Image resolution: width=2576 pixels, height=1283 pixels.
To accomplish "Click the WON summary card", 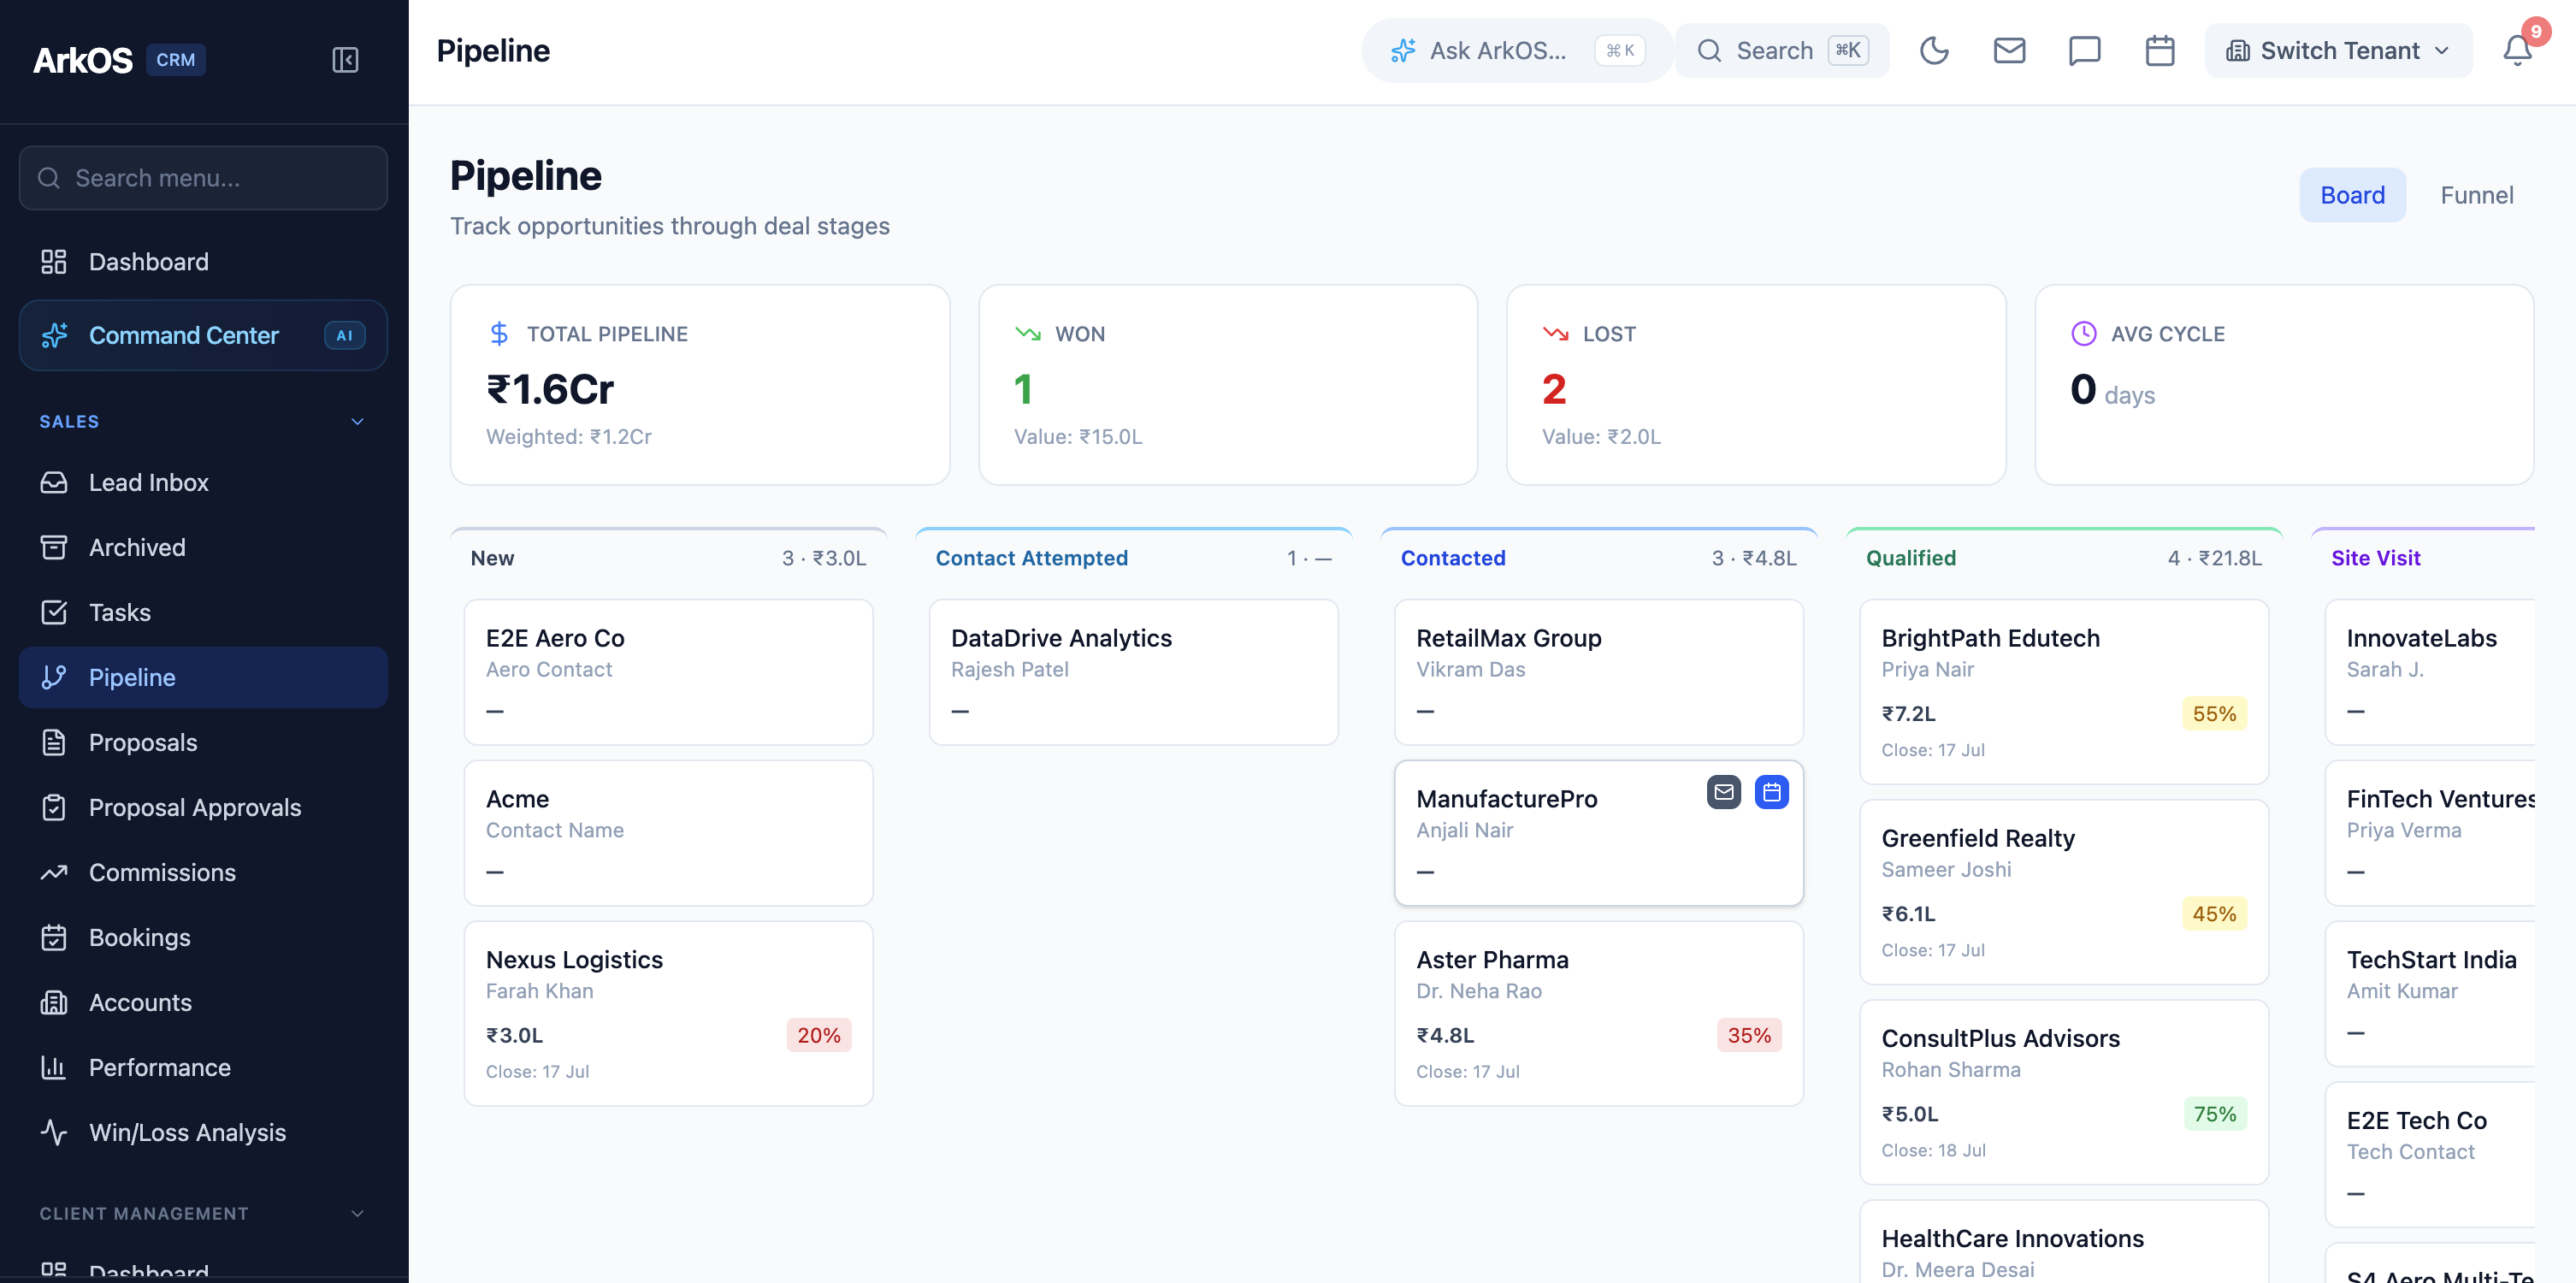I will pos(1227,385).
